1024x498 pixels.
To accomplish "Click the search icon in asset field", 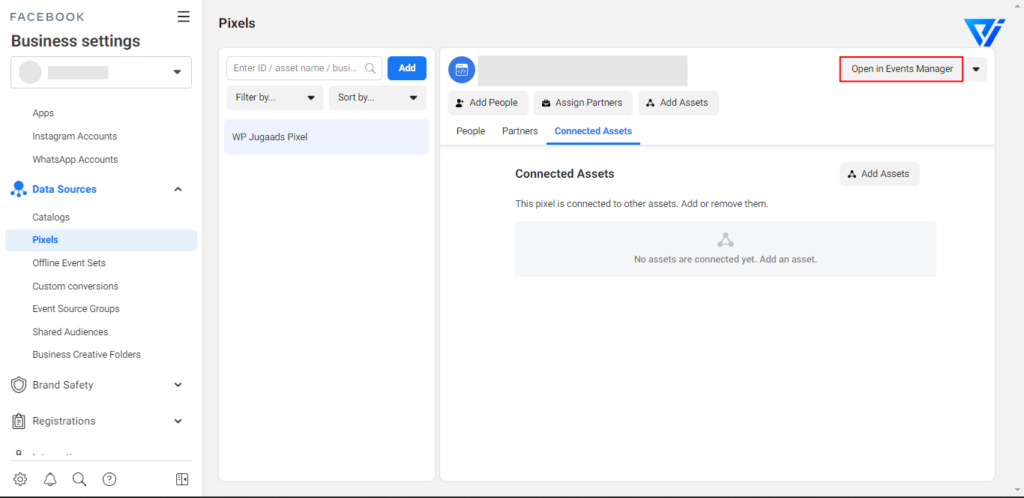I will point(370,68).
